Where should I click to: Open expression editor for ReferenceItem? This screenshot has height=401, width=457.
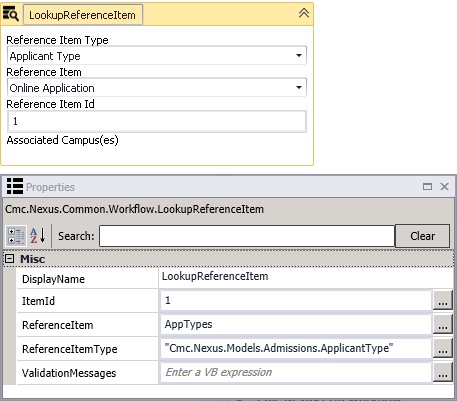[442, 324]
